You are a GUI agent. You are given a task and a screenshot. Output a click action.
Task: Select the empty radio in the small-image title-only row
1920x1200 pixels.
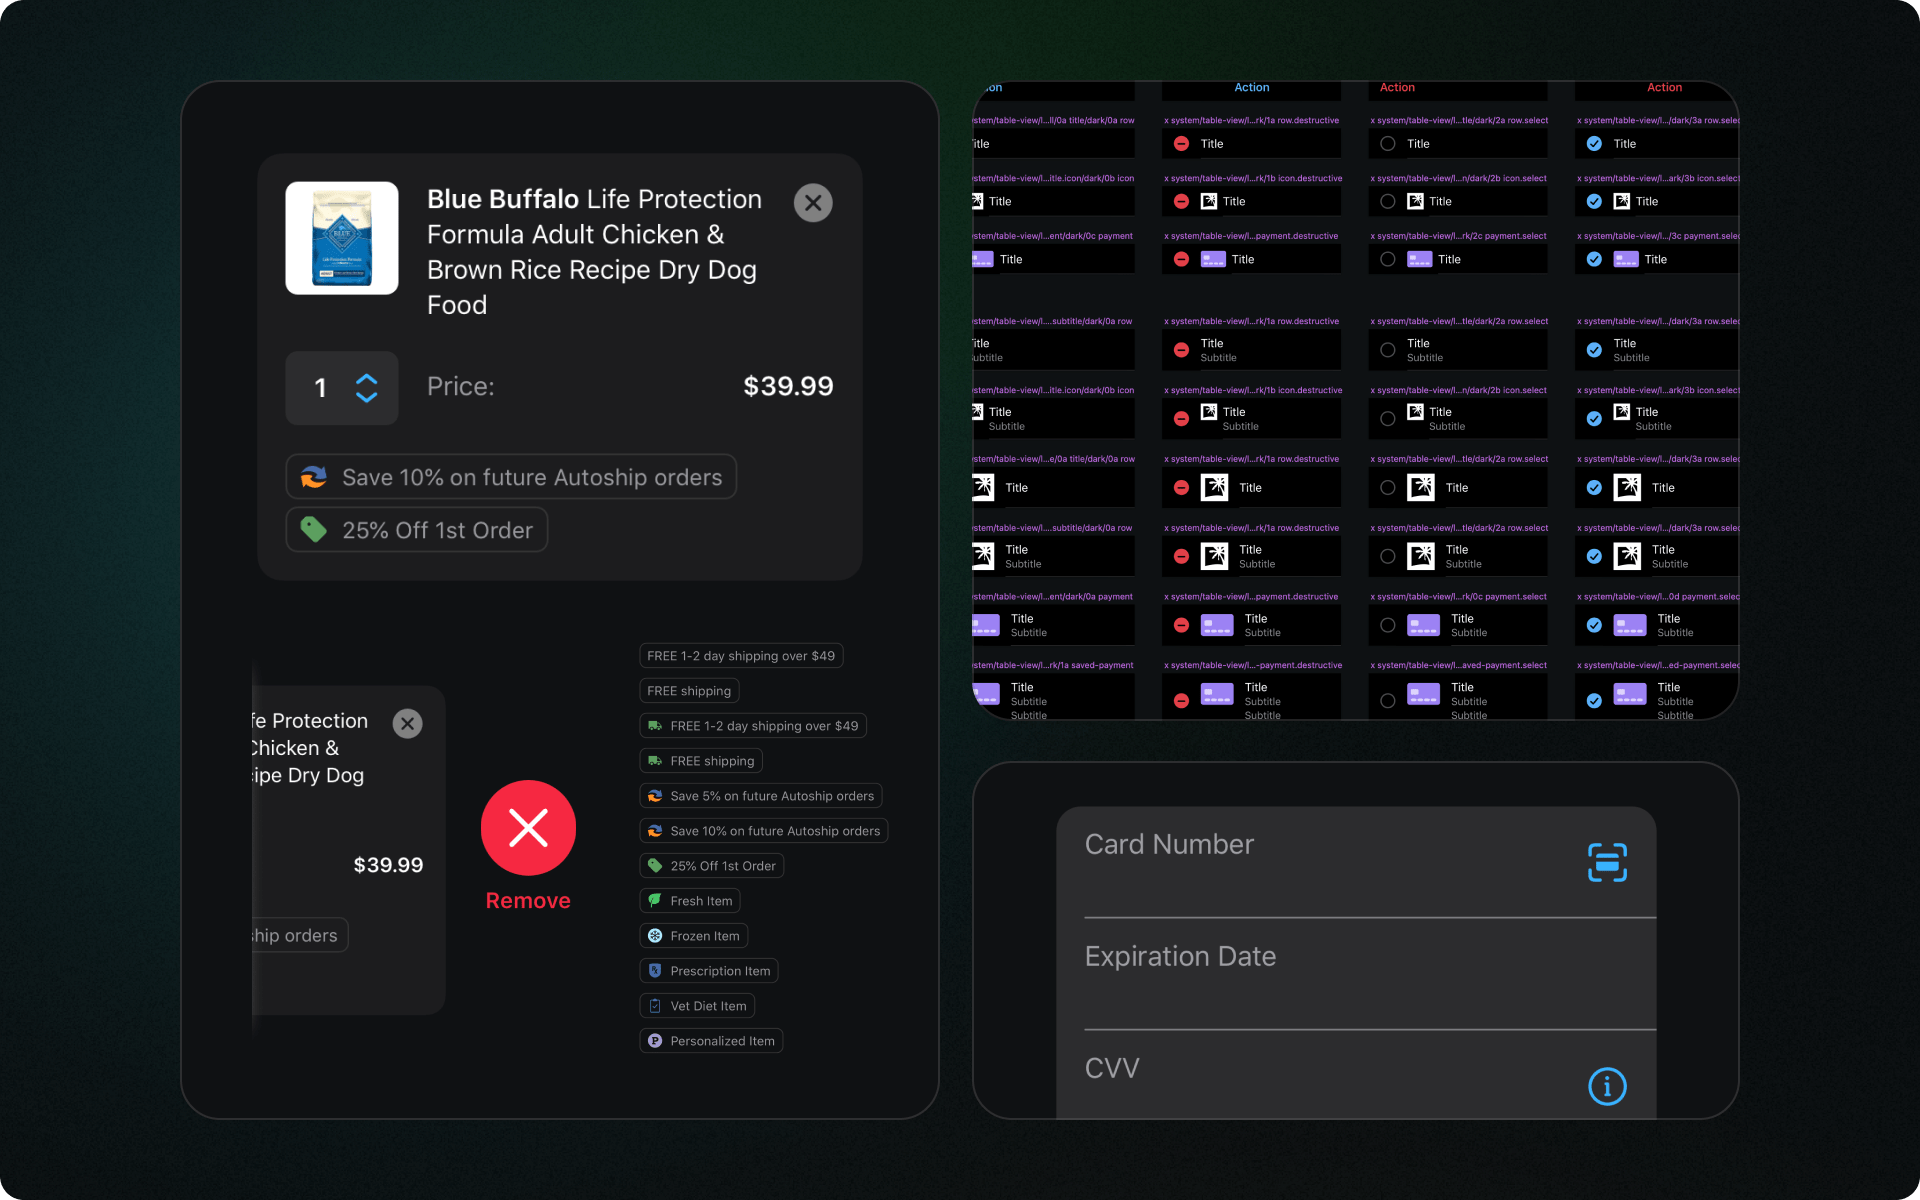click(1388, 201)
